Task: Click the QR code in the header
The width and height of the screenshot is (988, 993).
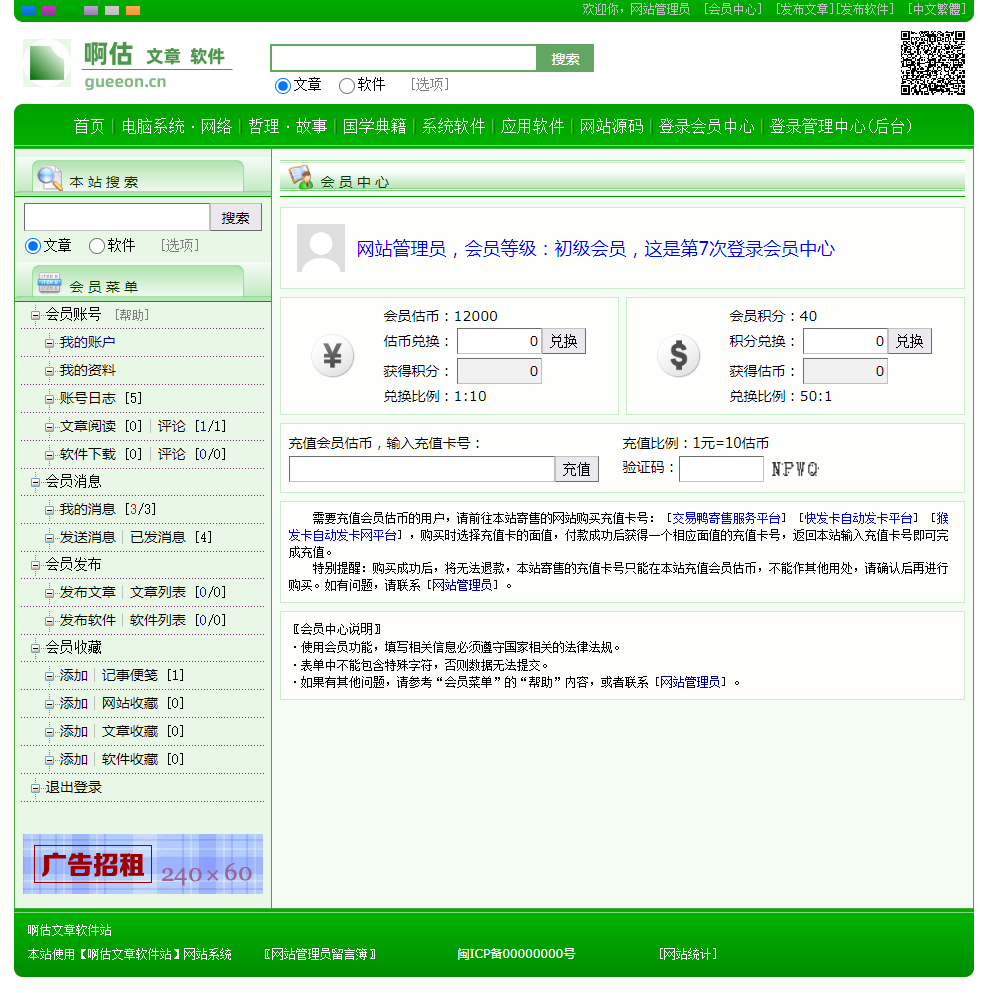Action: (x=932, y=63)
